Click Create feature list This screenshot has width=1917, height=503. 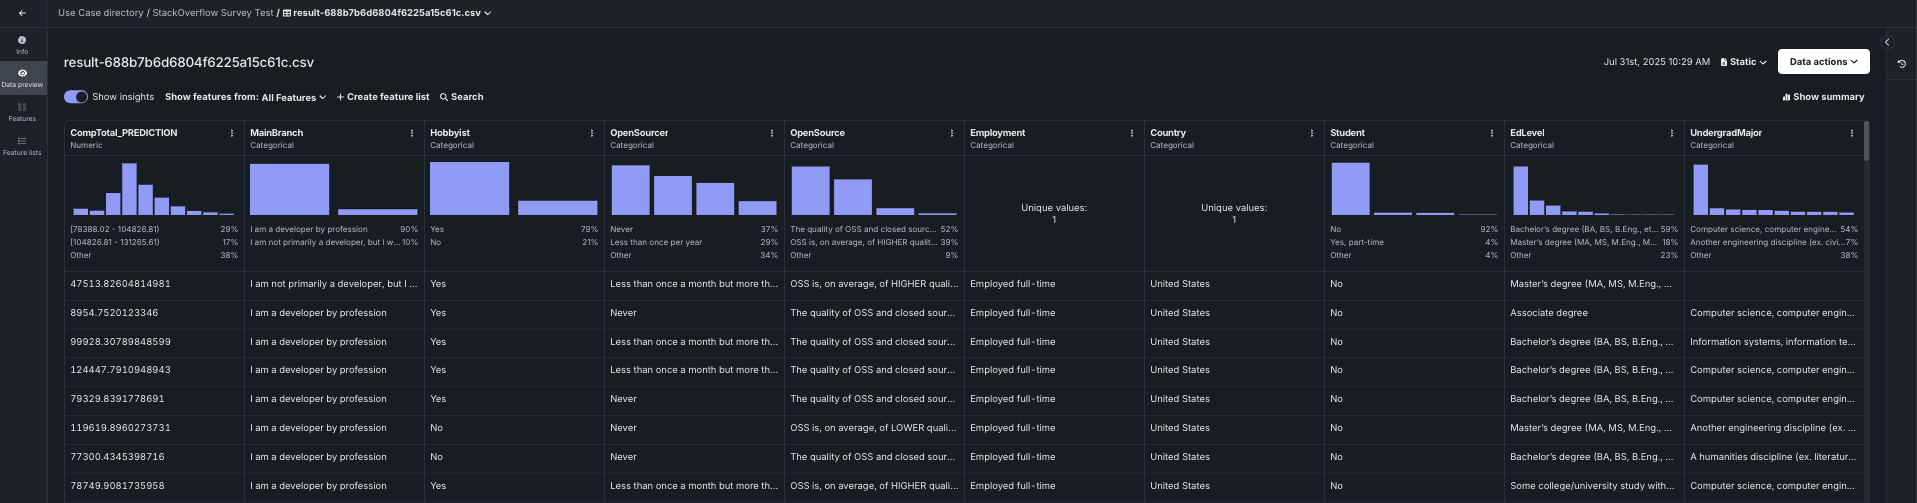383,97
